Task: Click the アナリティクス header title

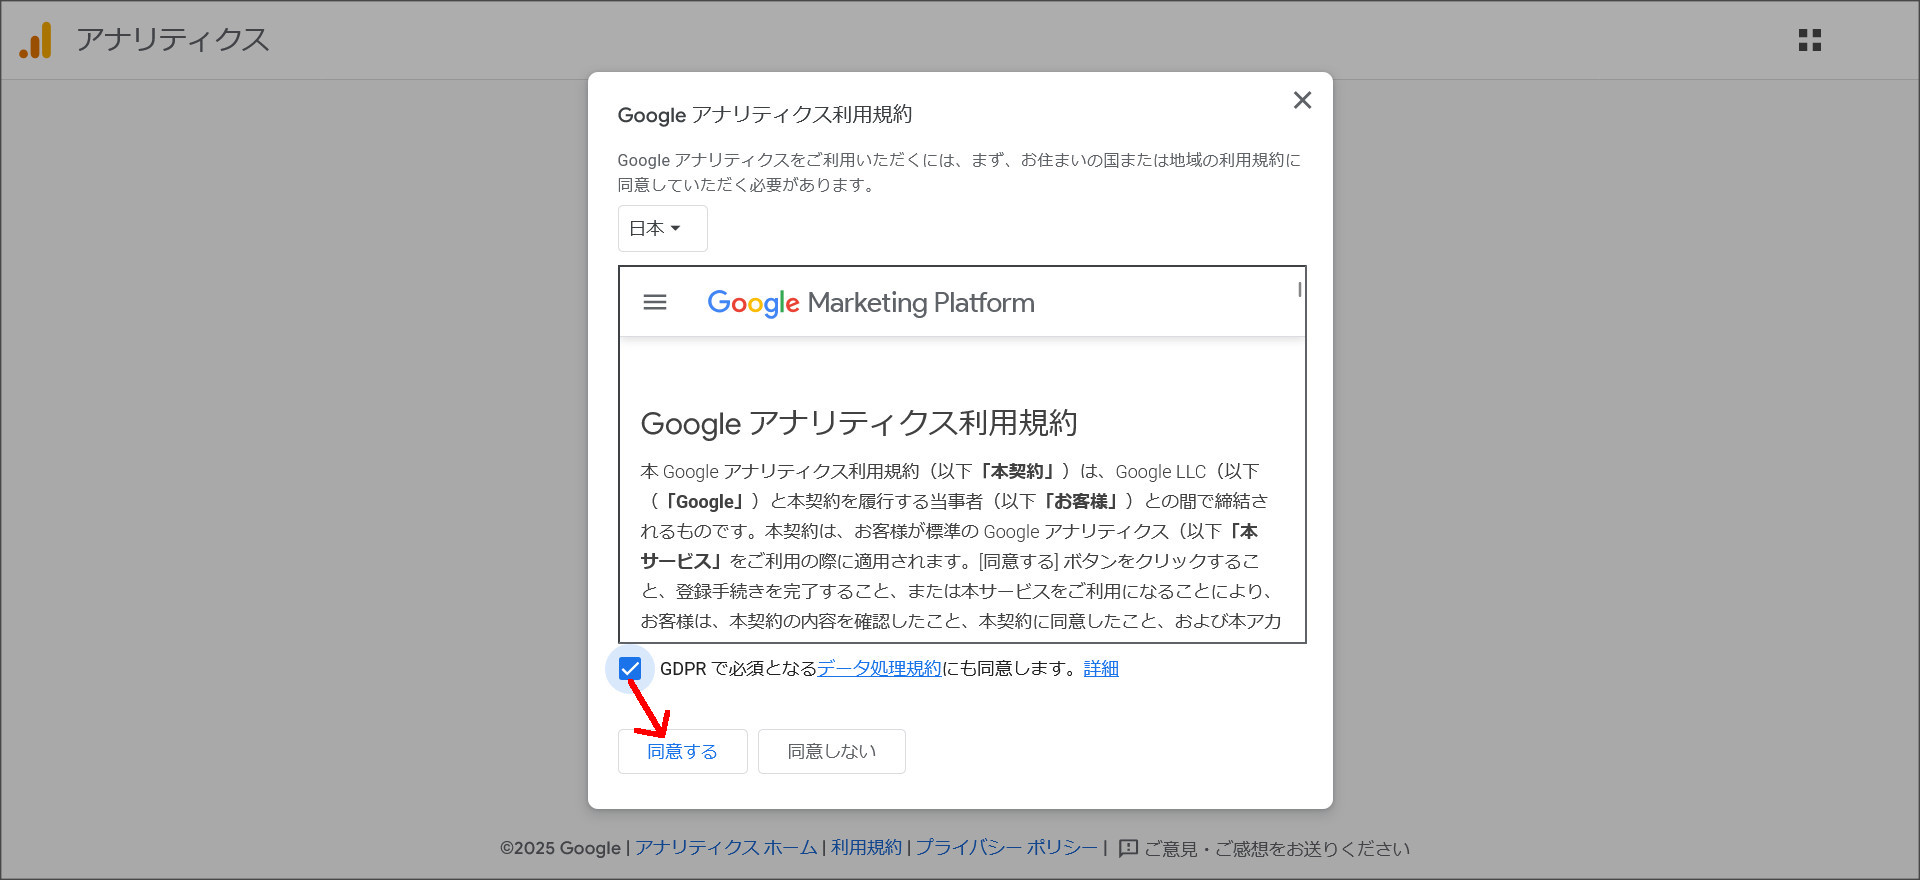Action: tap(173, 39)
